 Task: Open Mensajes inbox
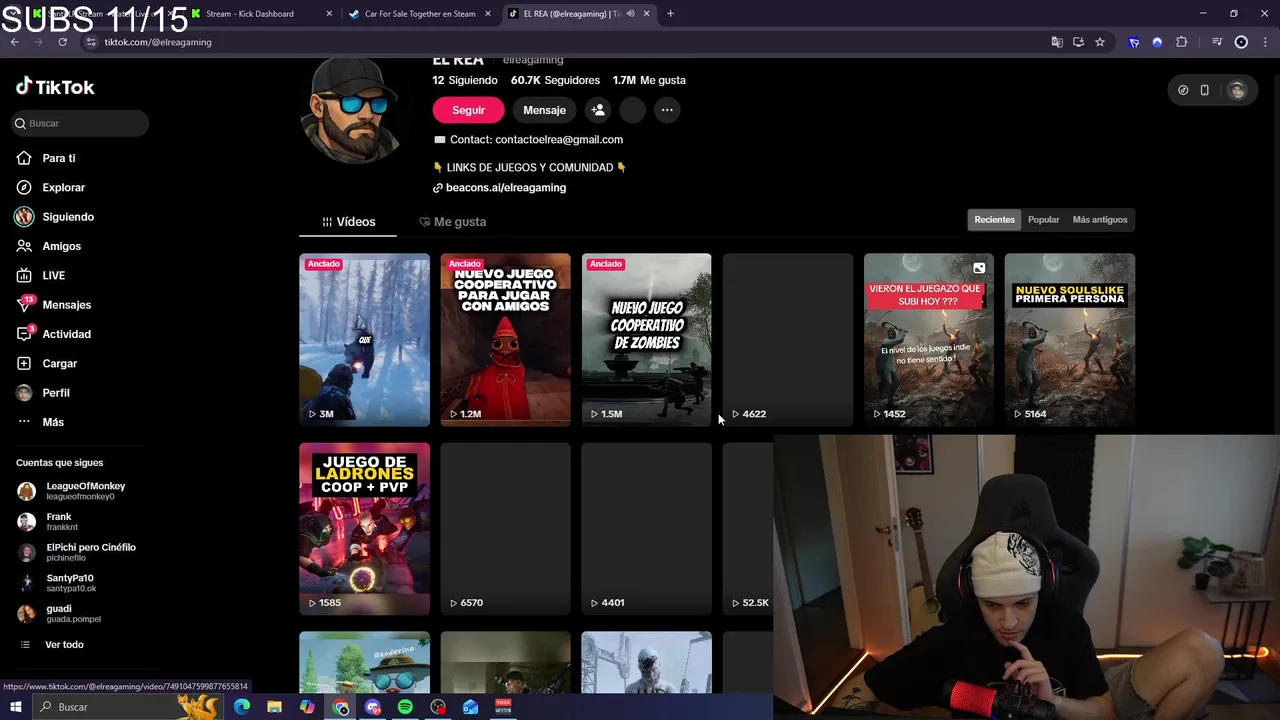pos(54,305)
